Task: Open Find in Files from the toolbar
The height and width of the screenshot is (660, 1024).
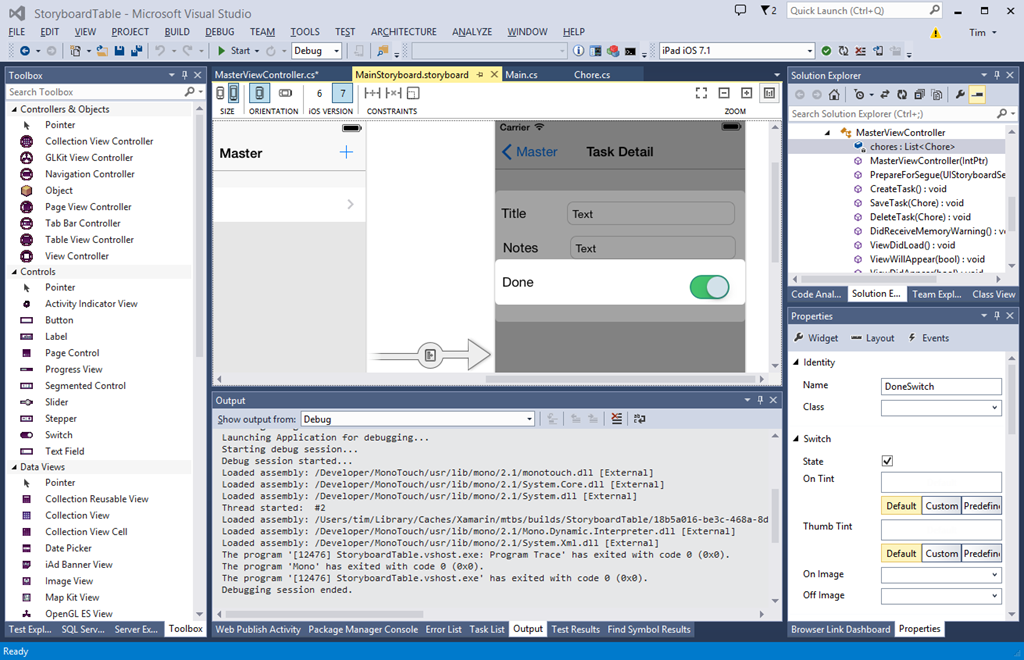Action: 383,51
